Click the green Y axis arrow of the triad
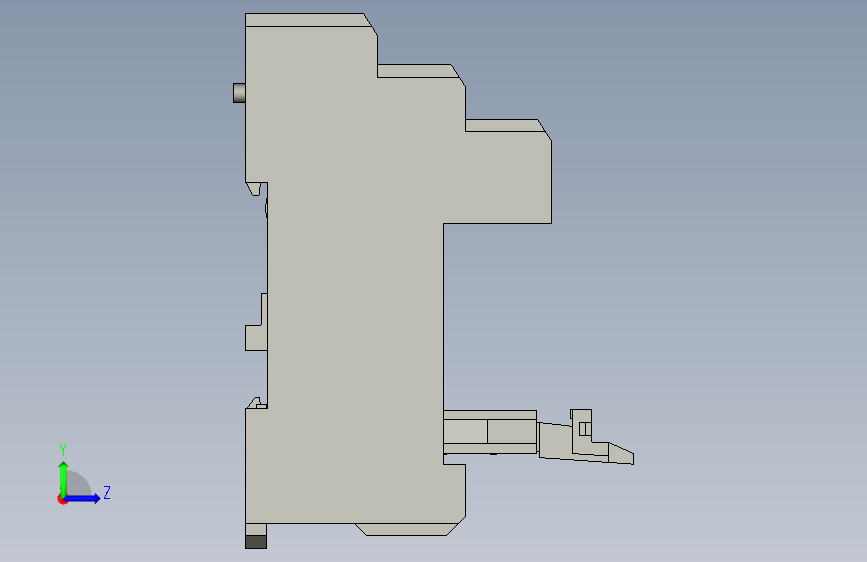Screen dimensions: 867x562 tap(64, 478)
